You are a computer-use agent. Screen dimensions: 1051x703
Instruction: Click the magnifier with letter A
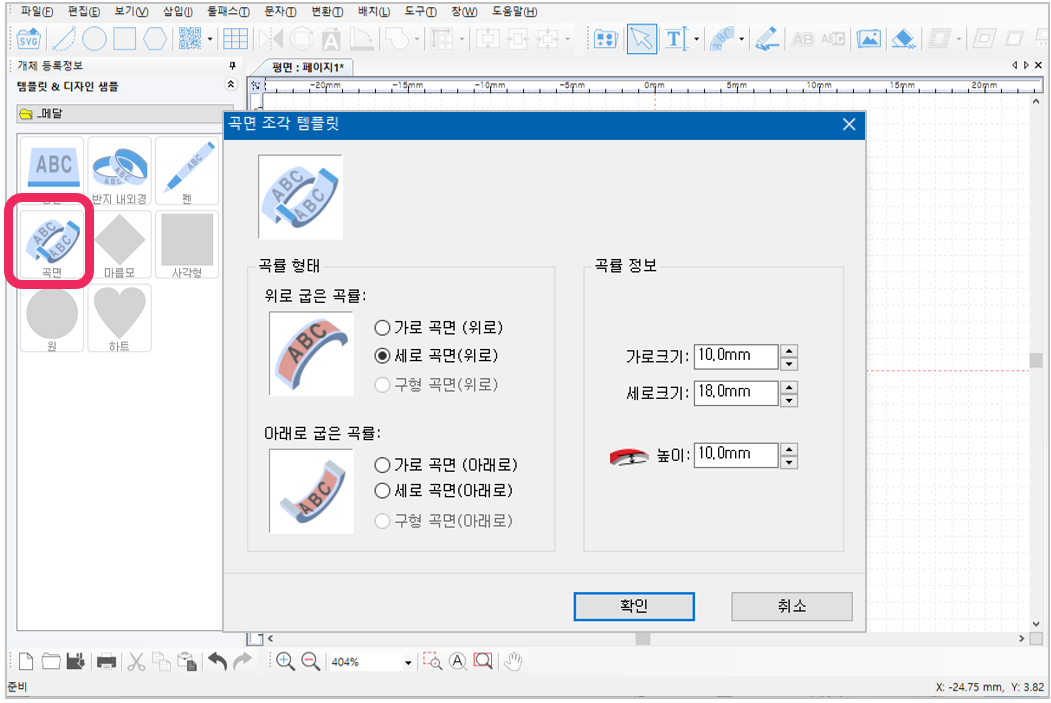point(458,661)
